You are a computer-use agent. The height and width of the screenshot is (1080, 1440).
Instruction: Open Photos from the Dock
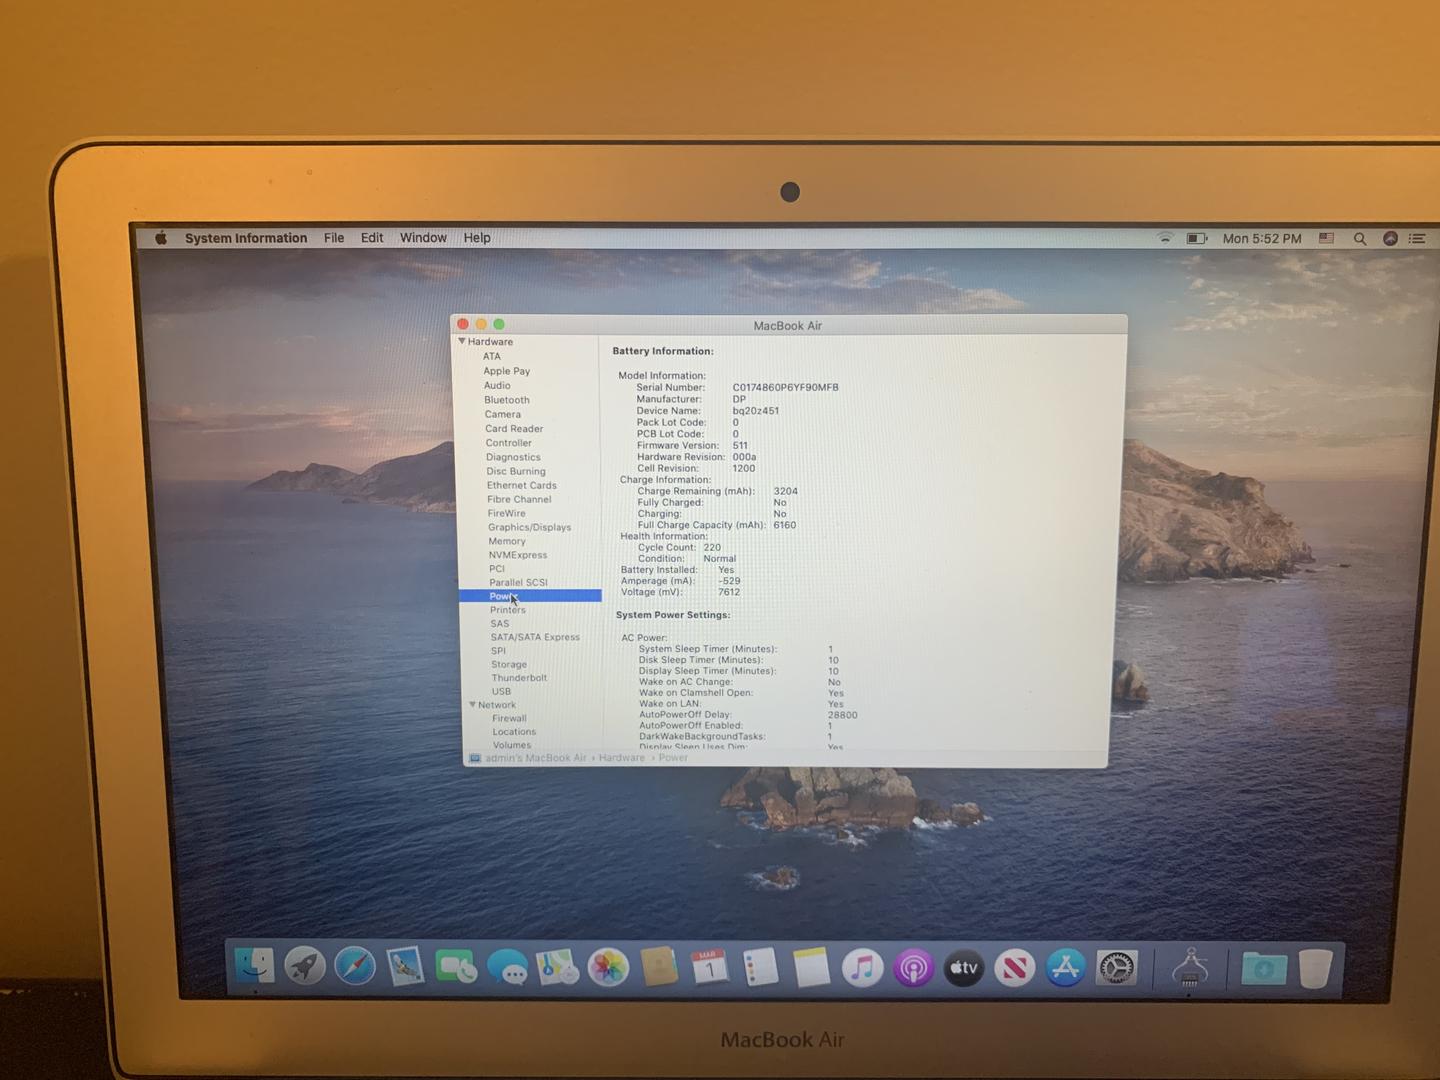pos(608,967)
